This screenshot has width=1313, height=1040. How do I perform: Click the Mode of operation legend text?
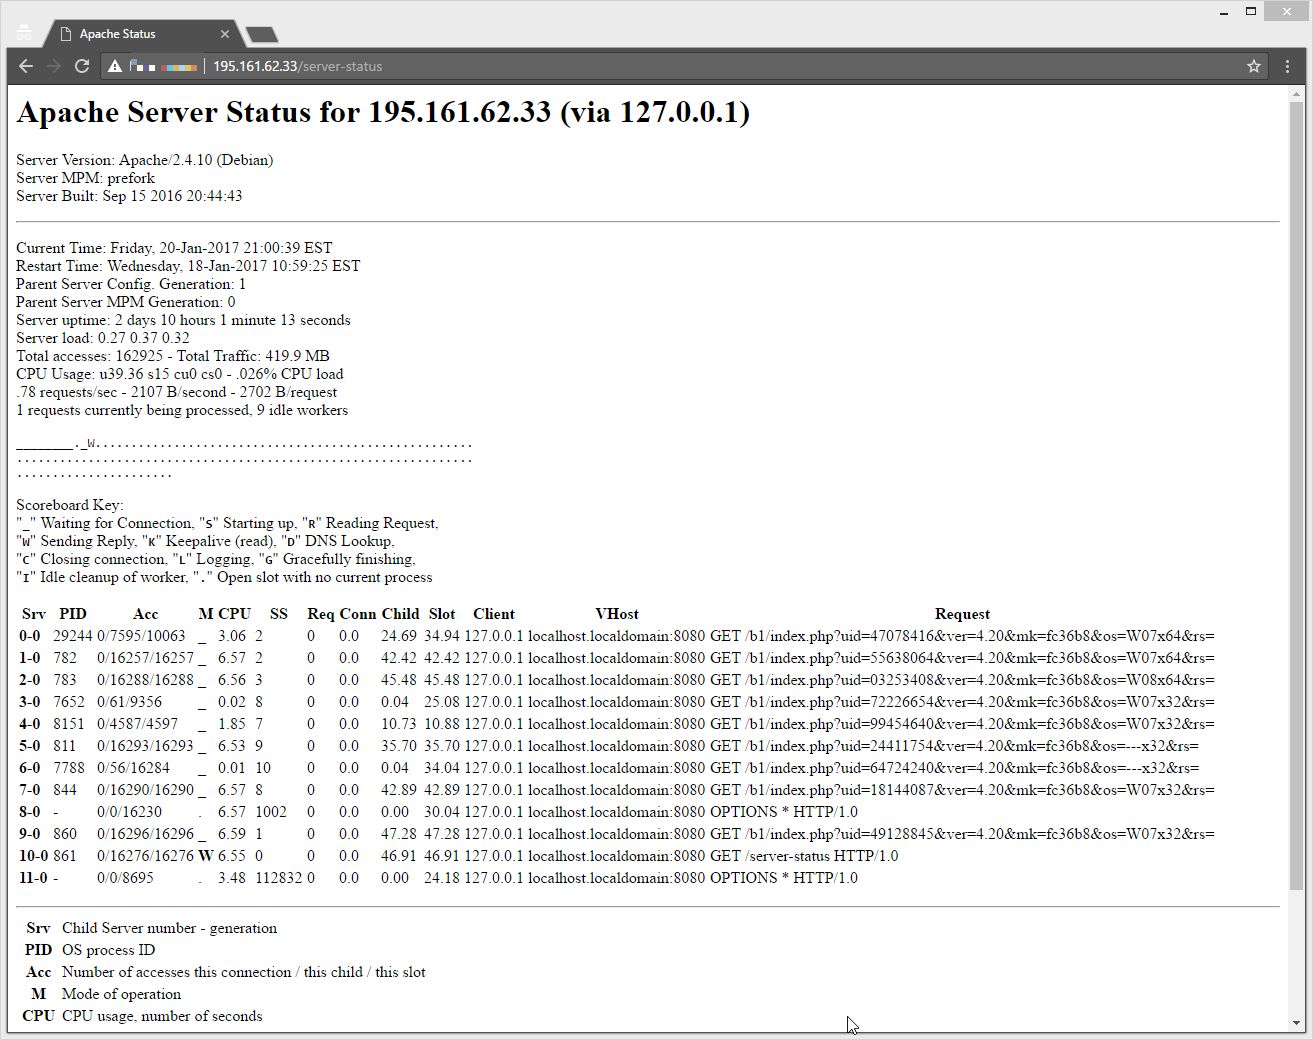pos(121,994)
